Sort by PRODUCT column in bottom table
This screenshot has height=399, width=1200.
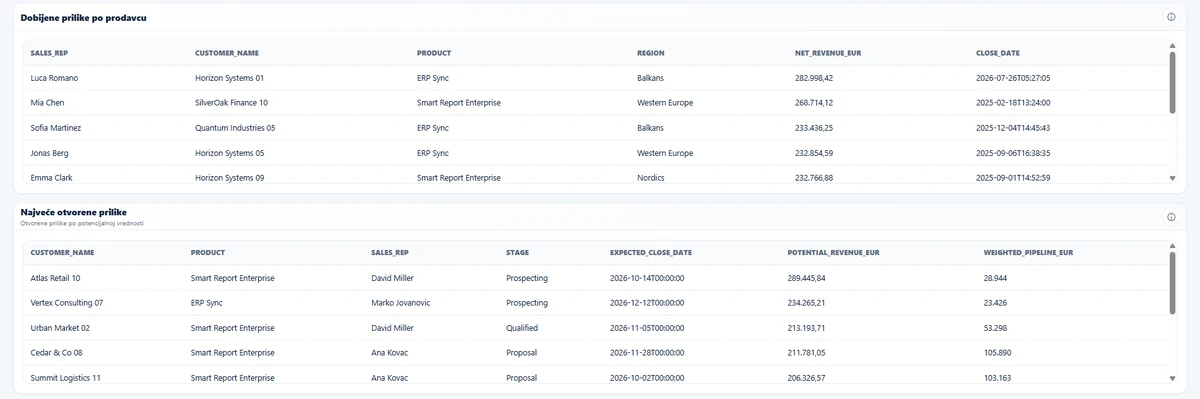coord(208,253)
